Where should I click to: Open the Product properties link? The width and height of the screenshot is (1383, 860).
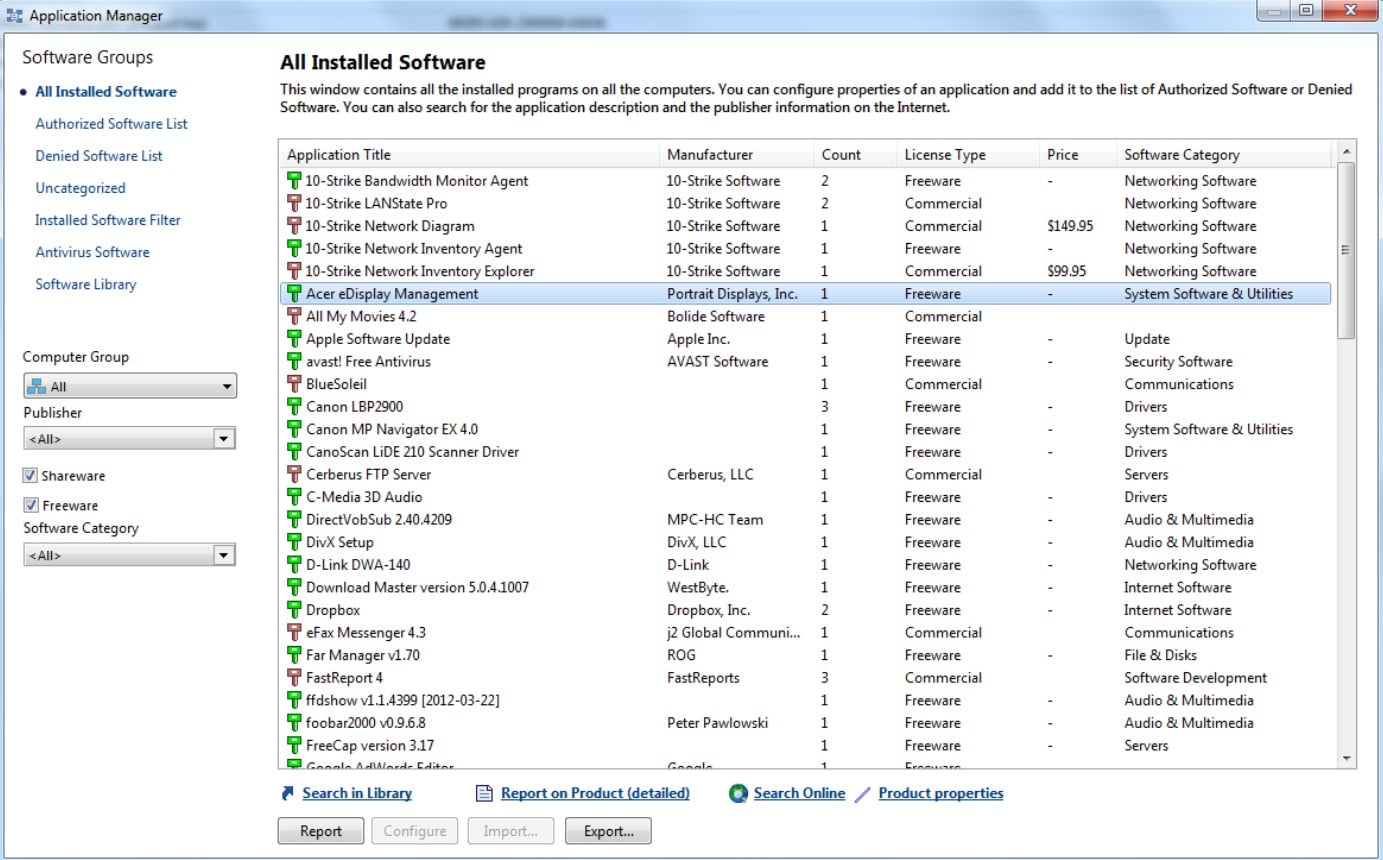tap(941, 793)
